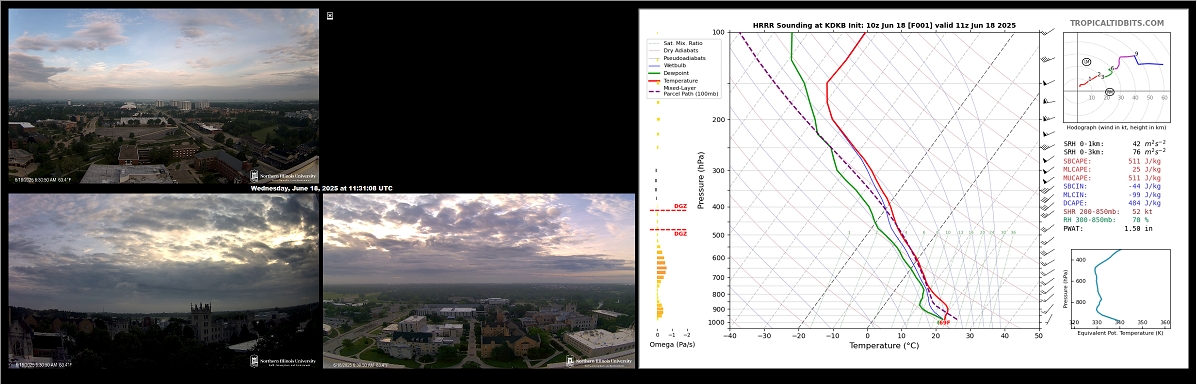Click the upper red DGZ label

coord(680,206)
